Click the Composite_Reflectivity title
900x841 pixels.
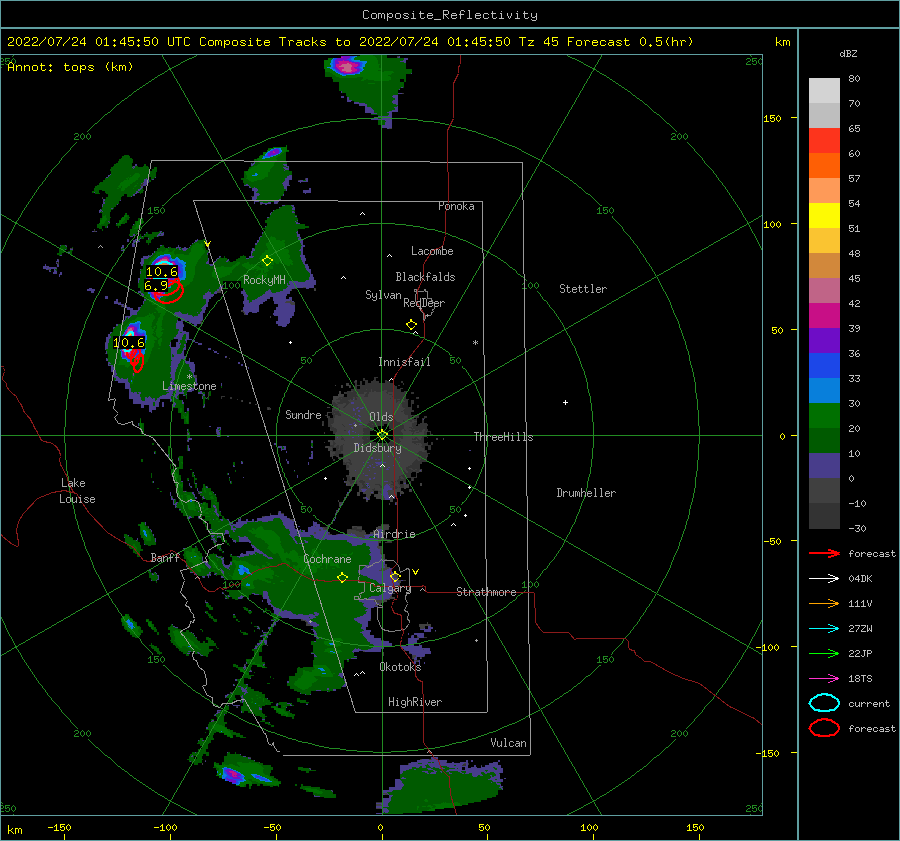450,15
